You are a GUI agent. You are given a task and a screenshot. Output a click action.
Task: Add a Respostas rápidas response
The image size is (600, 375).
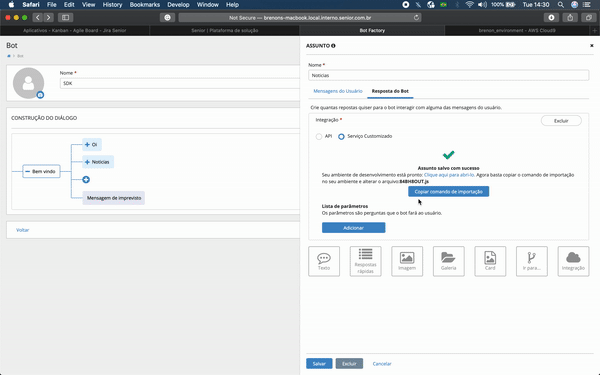click(x=365, y=261)
